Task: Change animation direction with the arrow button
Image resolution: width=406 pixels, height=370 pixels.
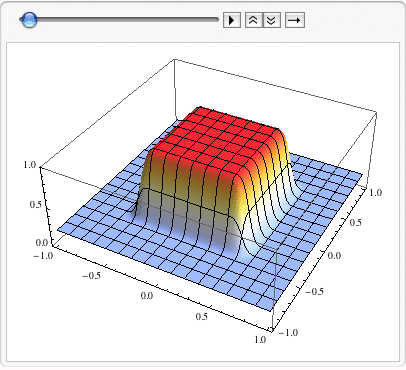Action: (295, 20)
